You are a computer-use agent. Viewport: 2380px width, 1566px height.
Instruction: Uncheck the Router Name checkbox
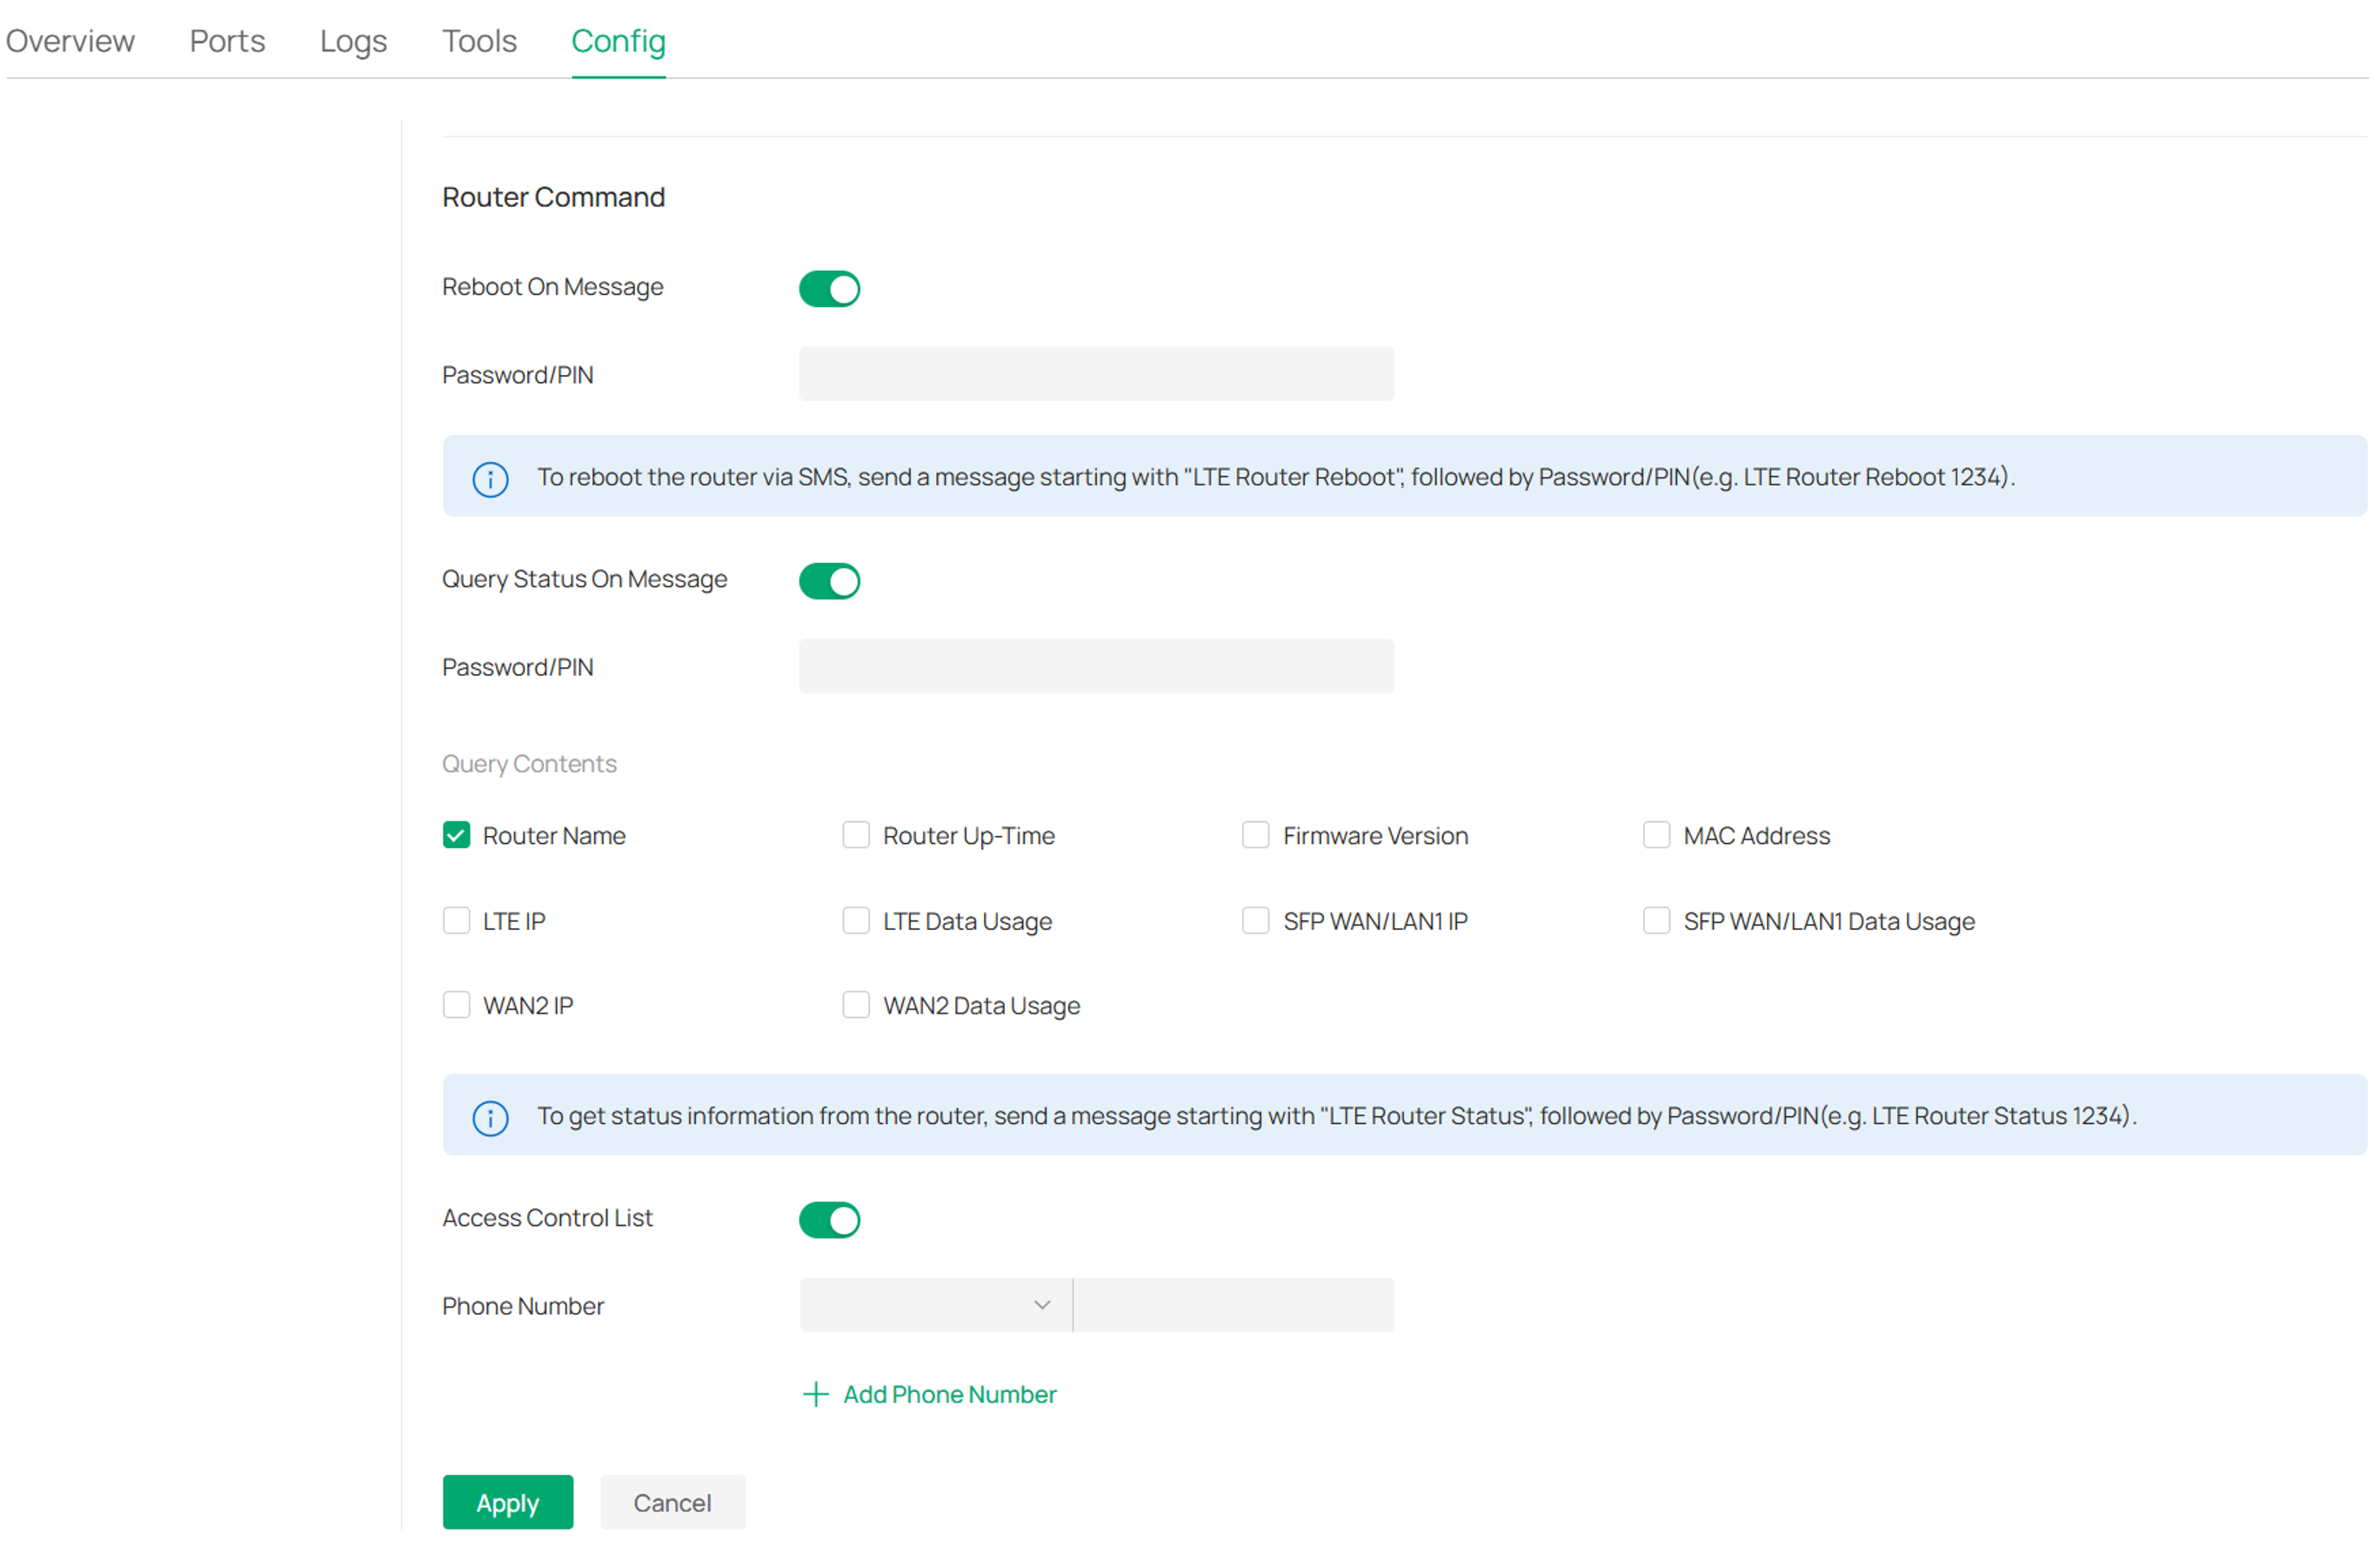(456, 835)
